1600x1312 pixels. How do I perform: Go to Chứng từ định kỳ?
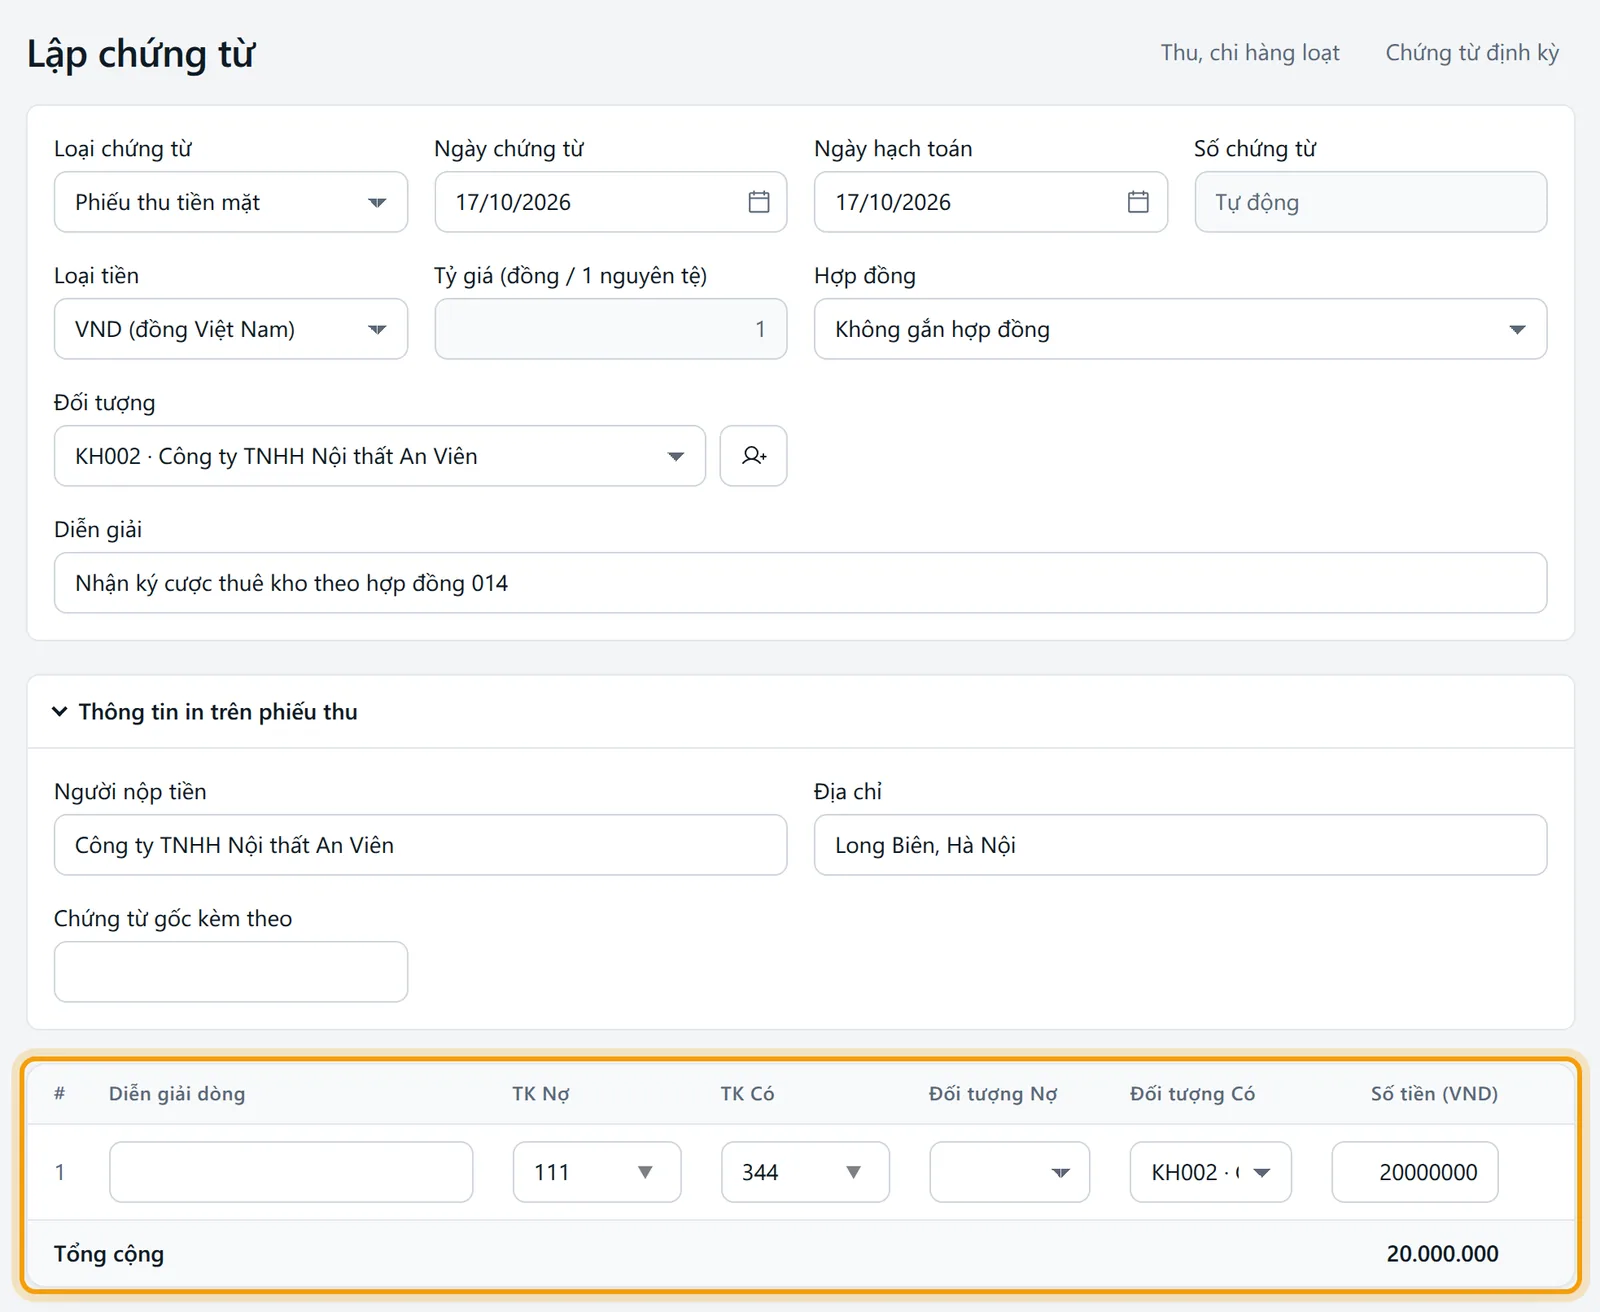pyautogui.click(x=1472, y=53)
